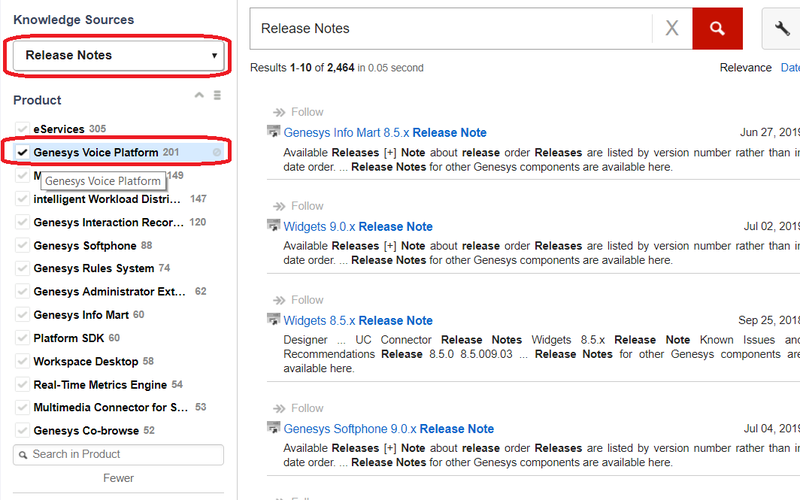The width and height of the screenshot is (800, 500).
Task: Check the intelligent Workload Distribution filter
Action: tap(22, 198)
